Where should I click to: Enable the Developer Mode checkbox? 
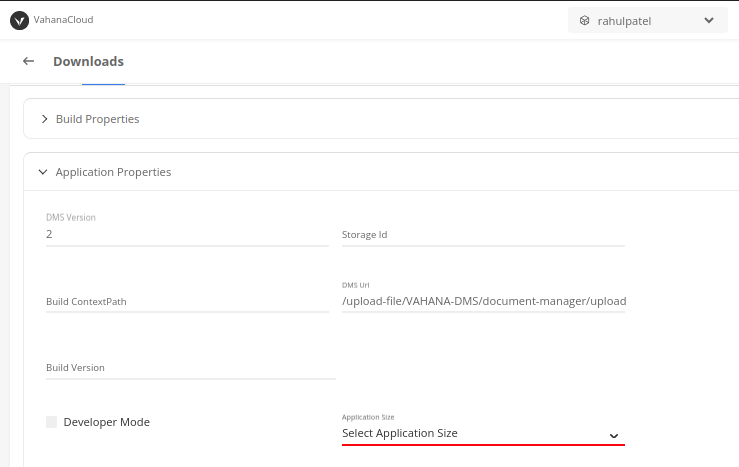click(51, 422)
